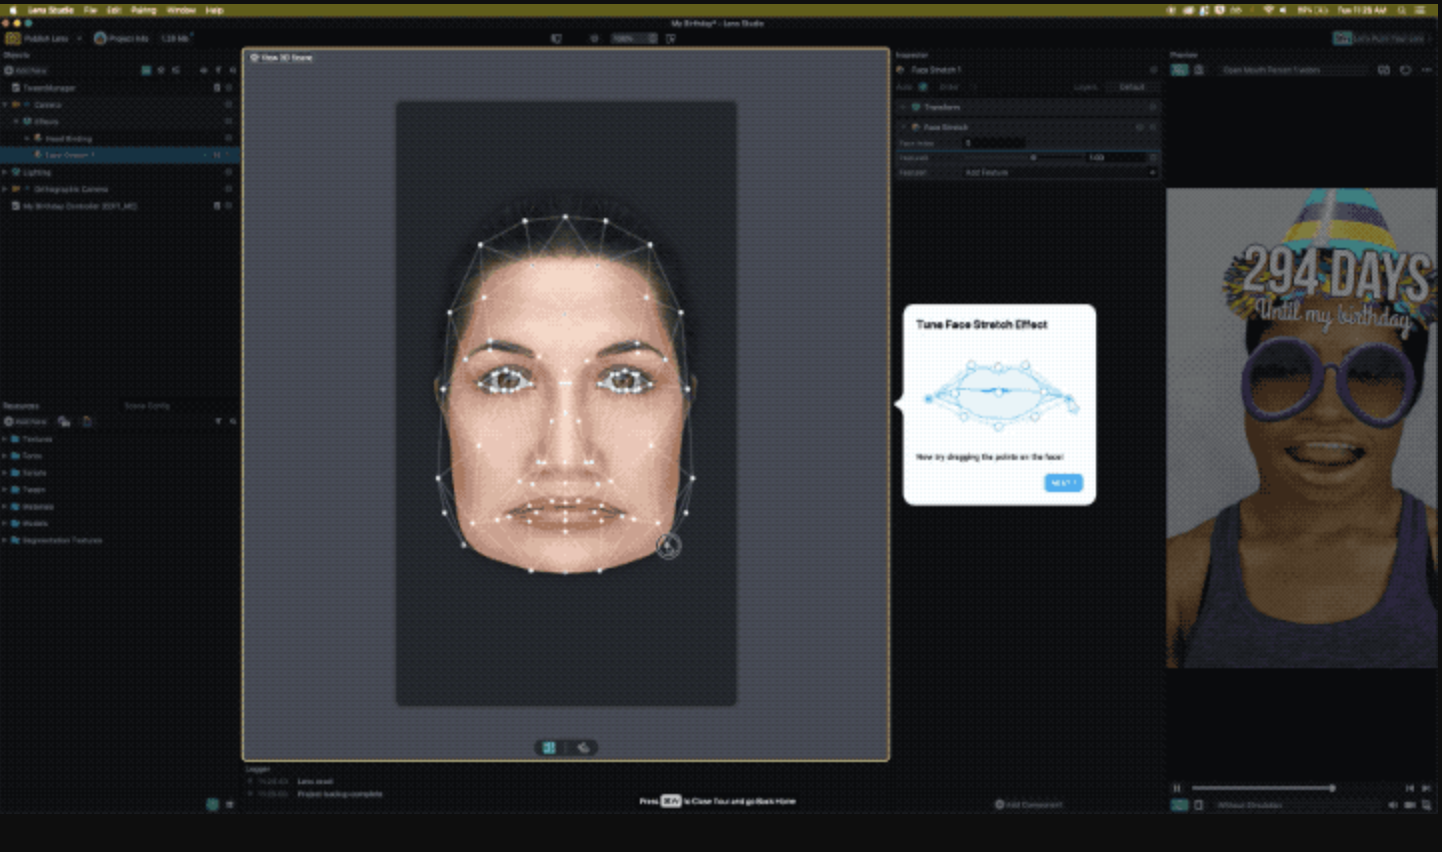Open the Layers Default dropdown

pos(1132,87)
